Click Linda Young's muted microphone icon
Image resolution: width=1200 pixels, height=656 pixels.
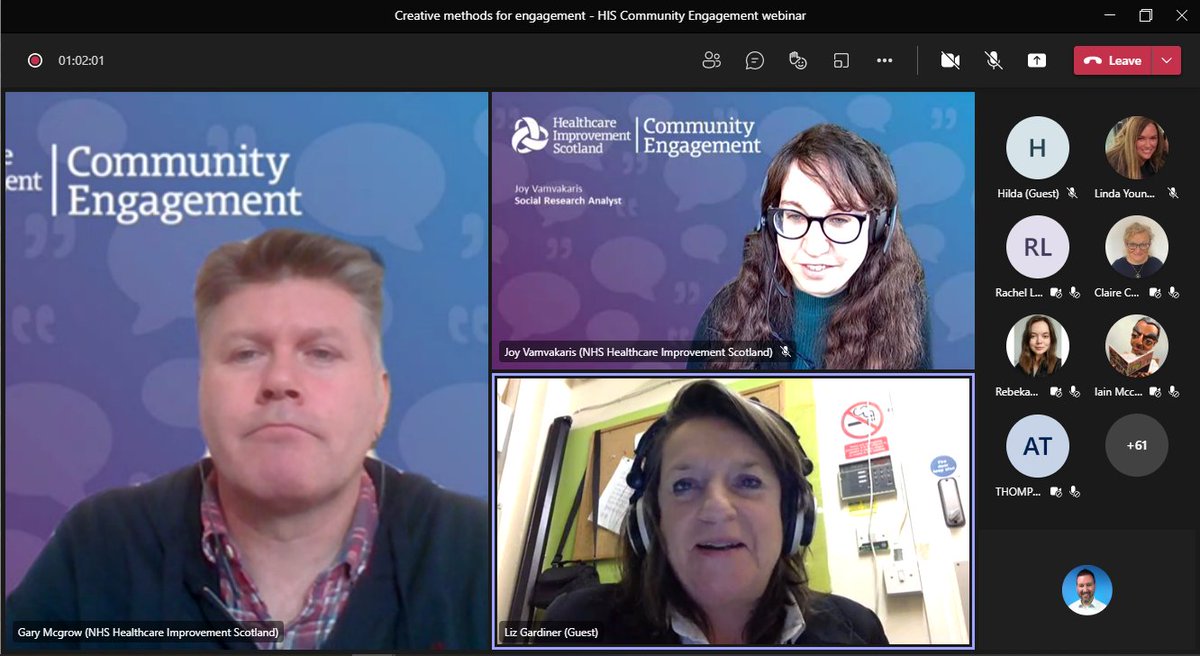pos(1171,193)
